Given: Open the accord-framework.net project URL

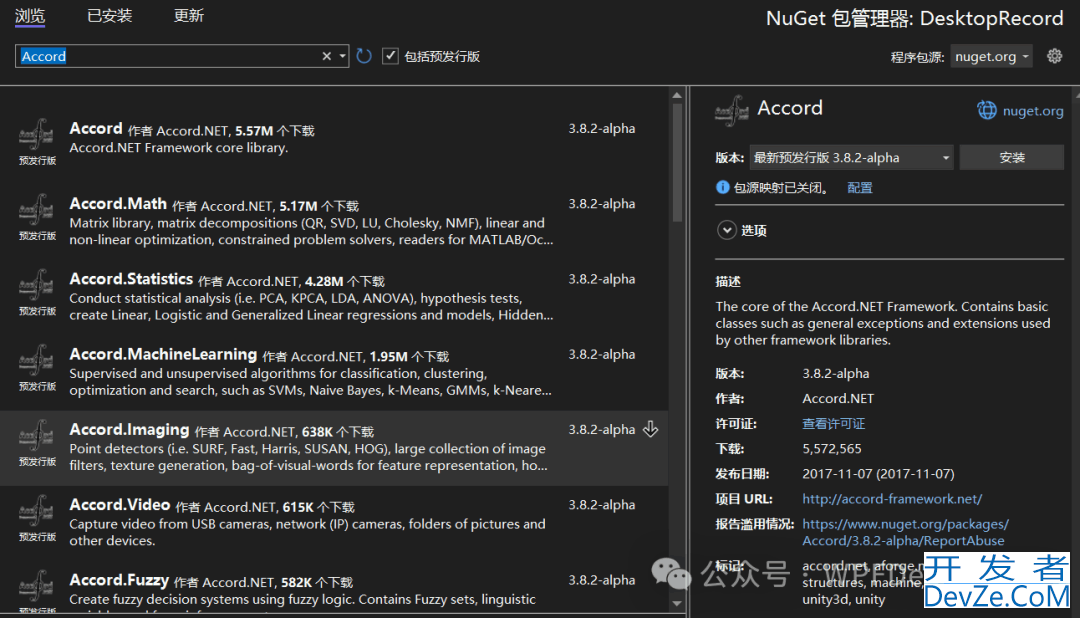Looking at the screenshot, I should coord(892,499).
